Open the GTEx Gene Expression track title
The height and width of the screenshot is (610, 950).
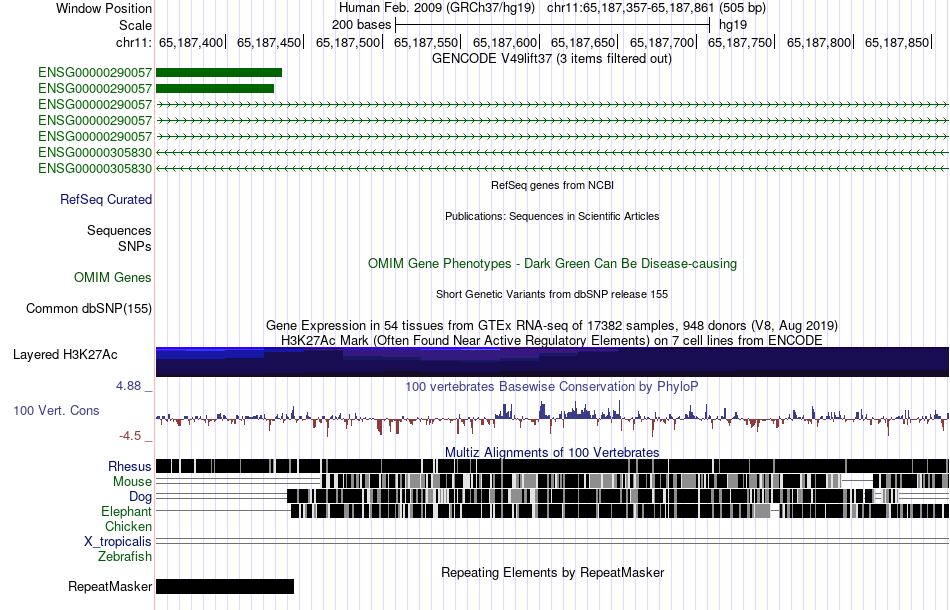552,325
